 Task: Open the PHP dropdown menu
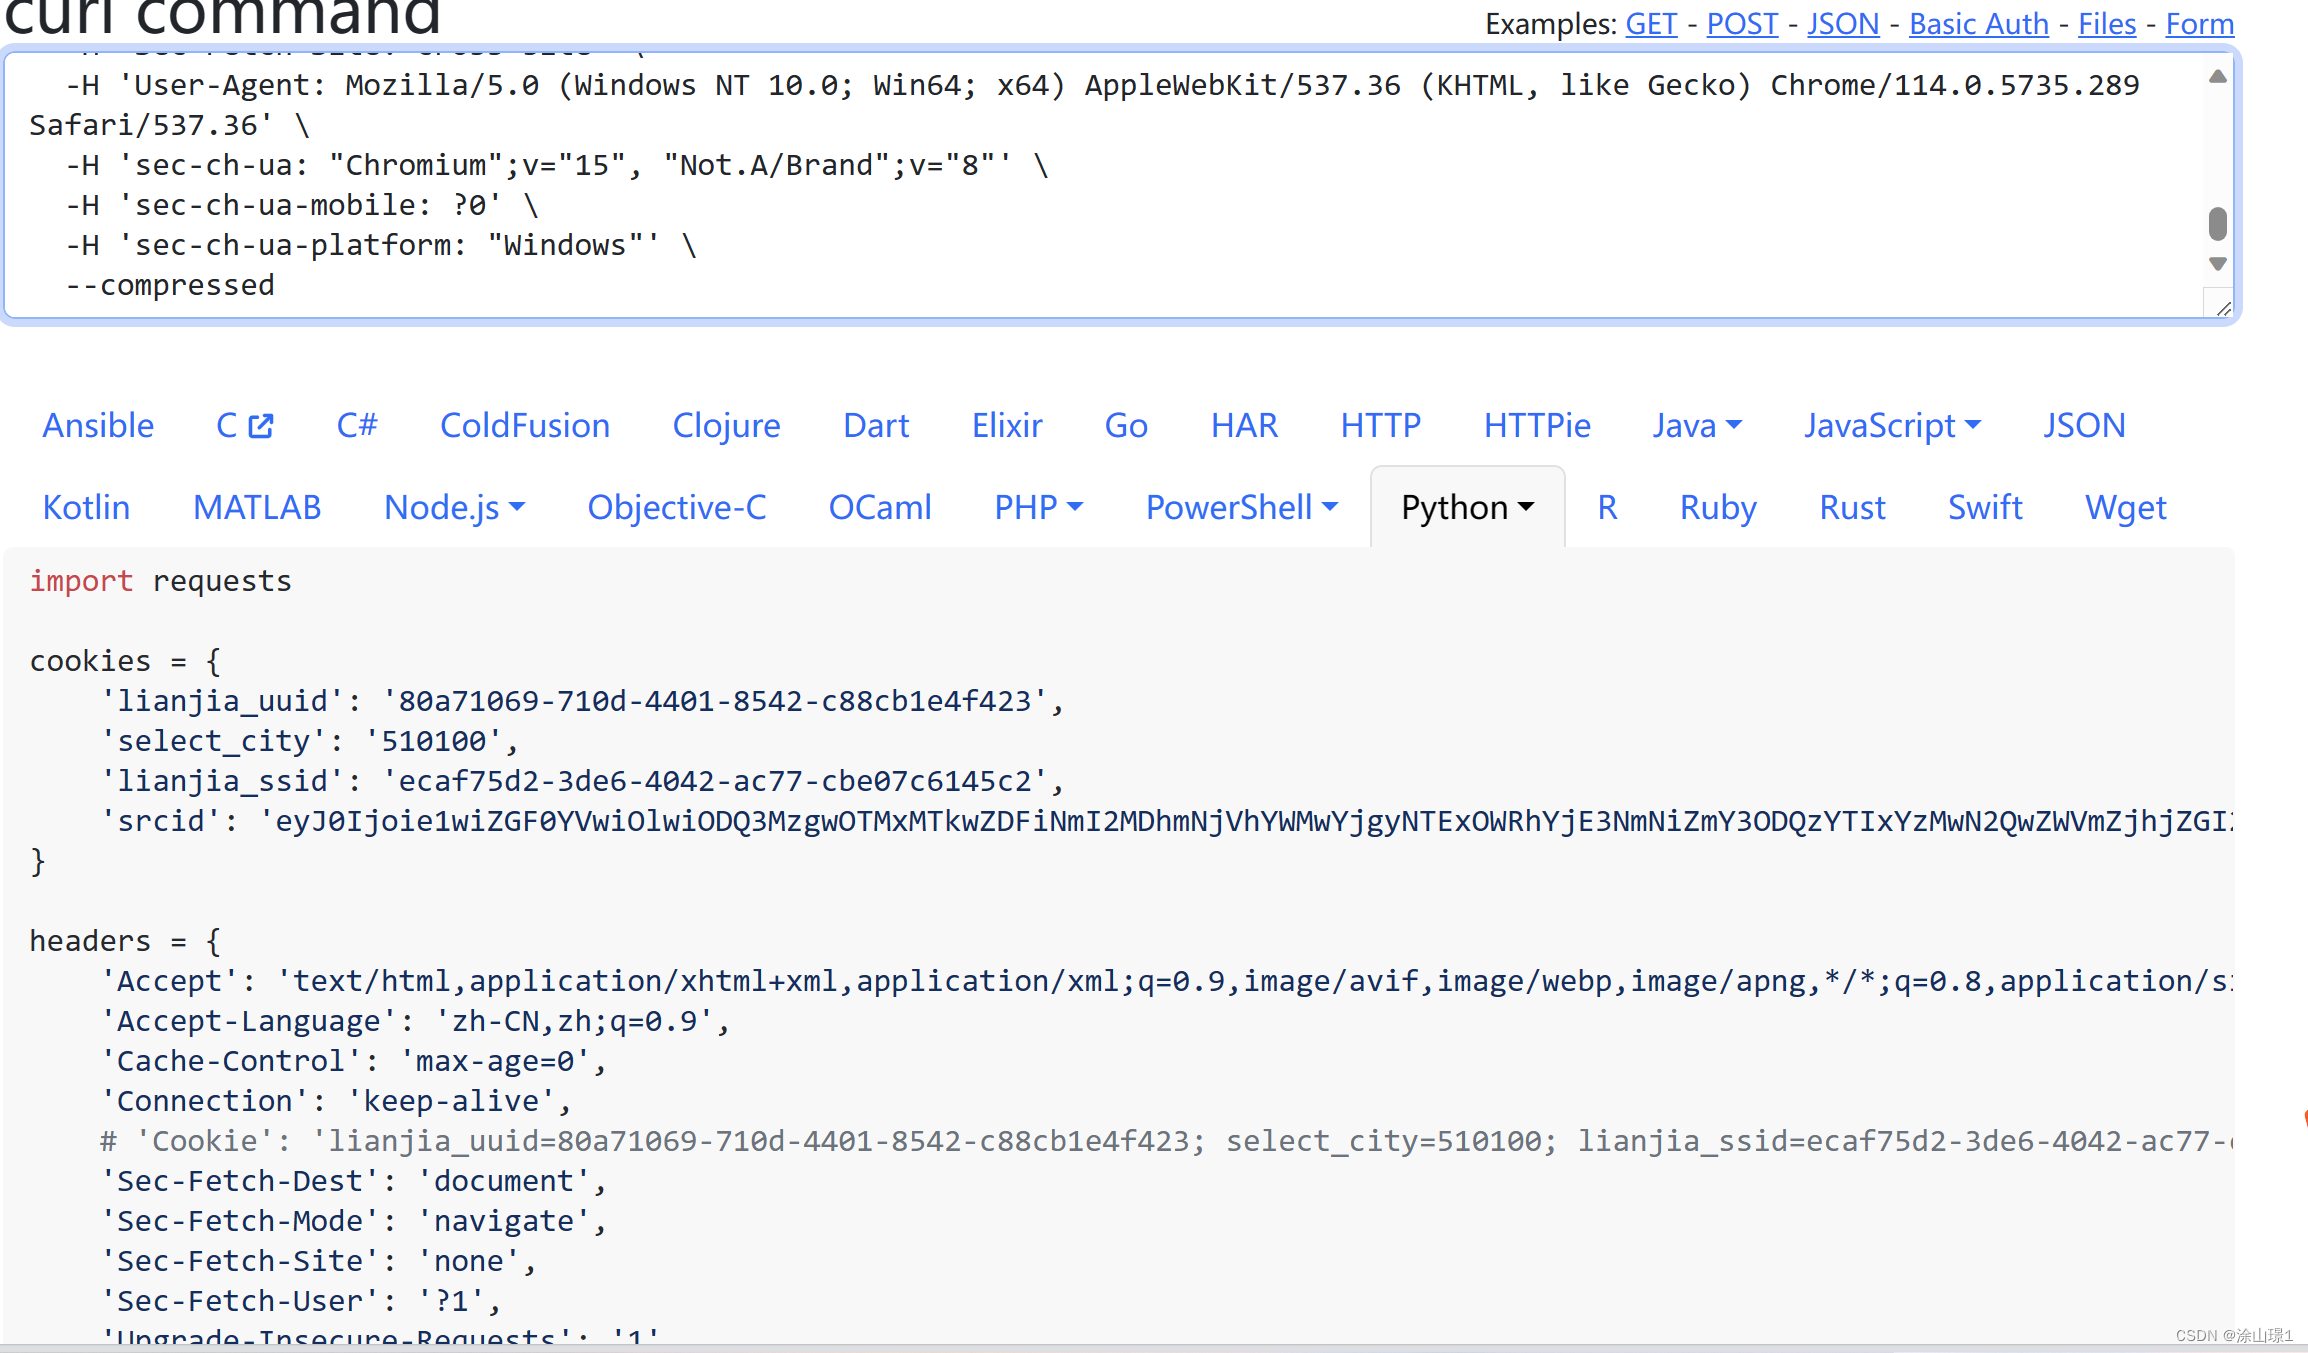pyautogui.click(x=1038, y=507)
